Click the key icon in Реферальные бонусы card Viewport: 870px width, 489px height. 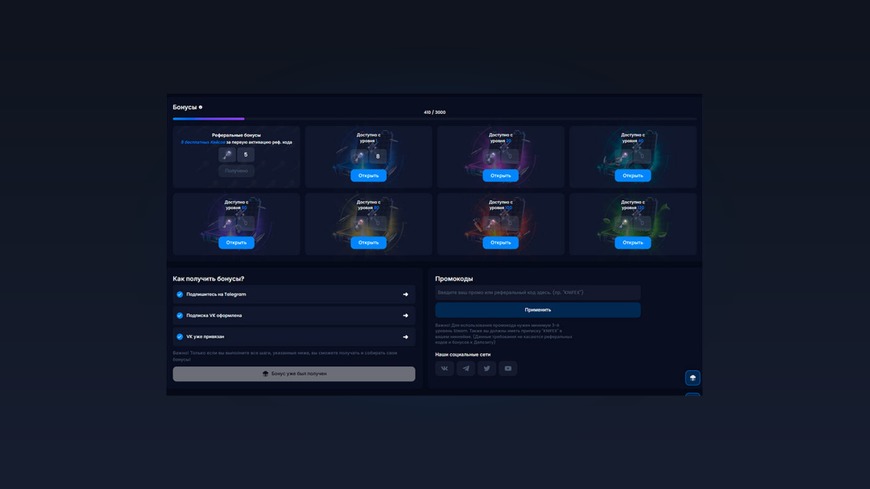(227, 155)
